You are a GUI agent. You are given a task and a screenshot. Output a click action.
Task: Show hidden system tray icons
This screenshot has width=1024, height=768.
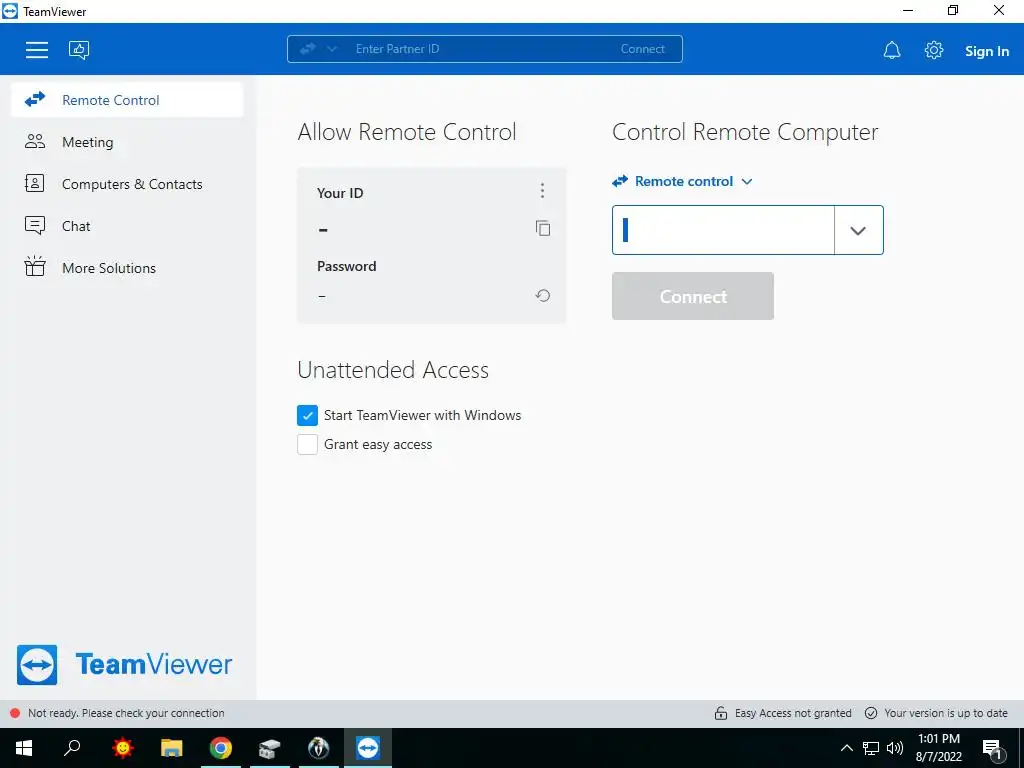point(846,748)
